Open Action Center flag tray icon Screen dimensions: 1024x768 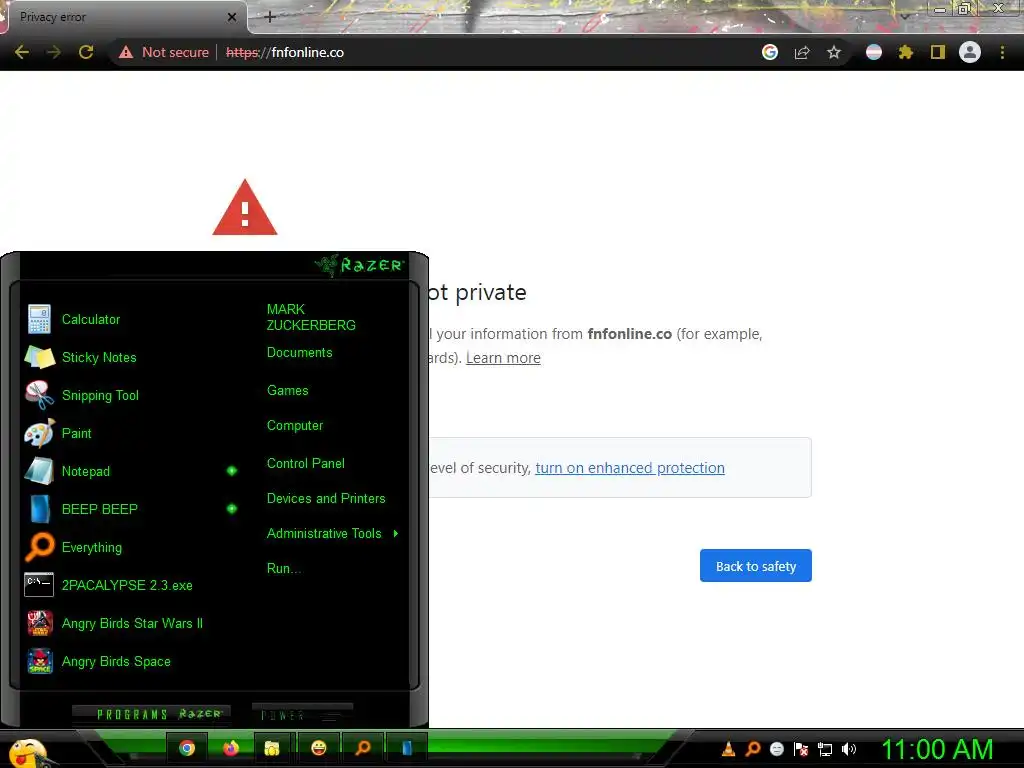click(801, 749)
